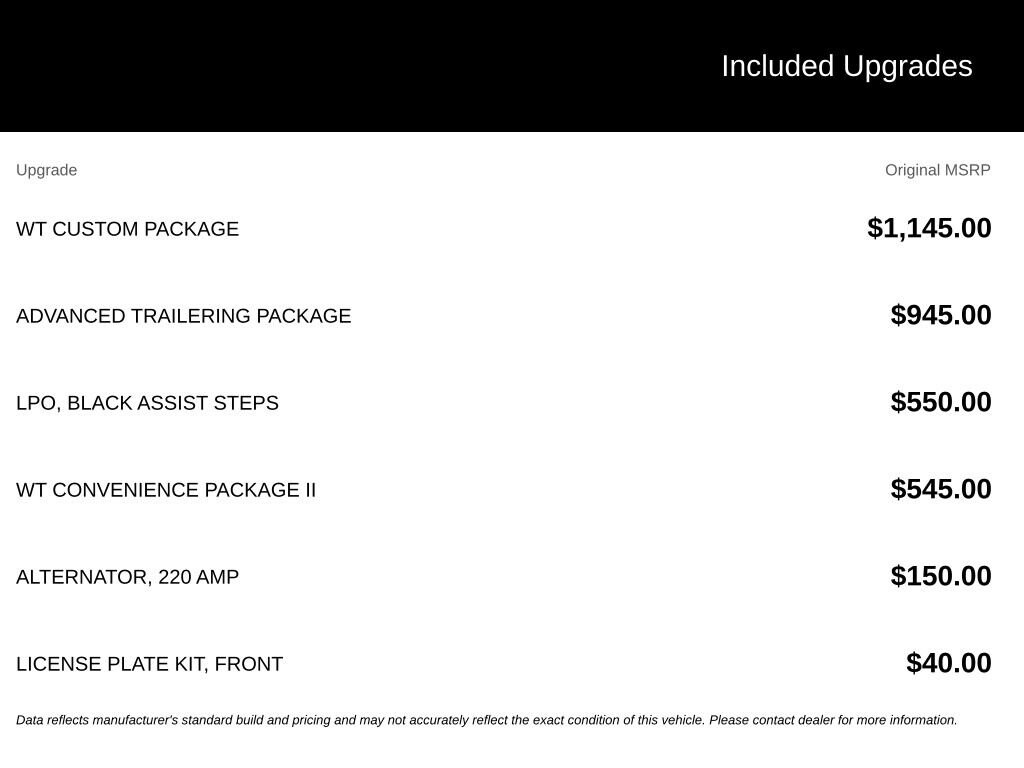Click the $40.00 license plate kit price
This screenshot has height=768, width=1024.
pos(949,663)
